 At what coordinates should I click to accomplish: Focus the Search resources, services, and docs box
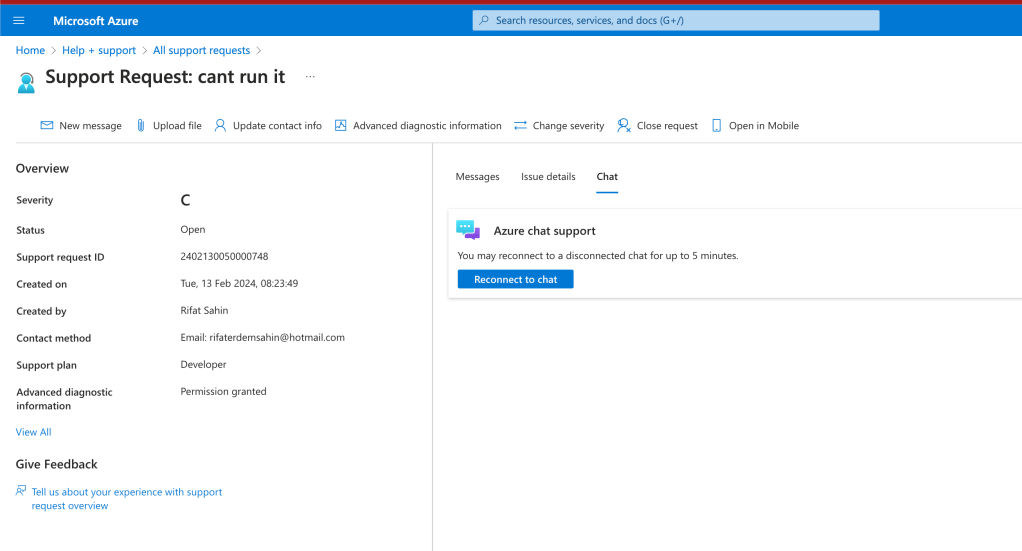pos(676,20)
